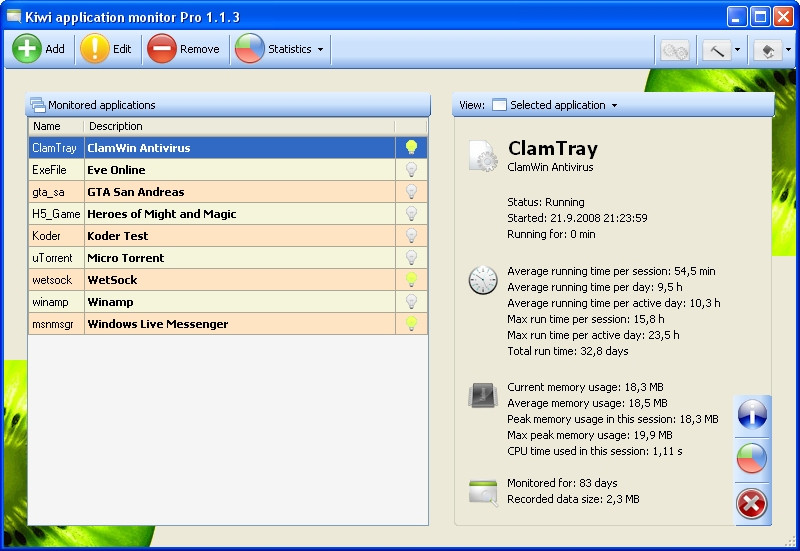Click the Recorded data size line
This screenshot has height=551, width=800.
click(x=573, y=499)
